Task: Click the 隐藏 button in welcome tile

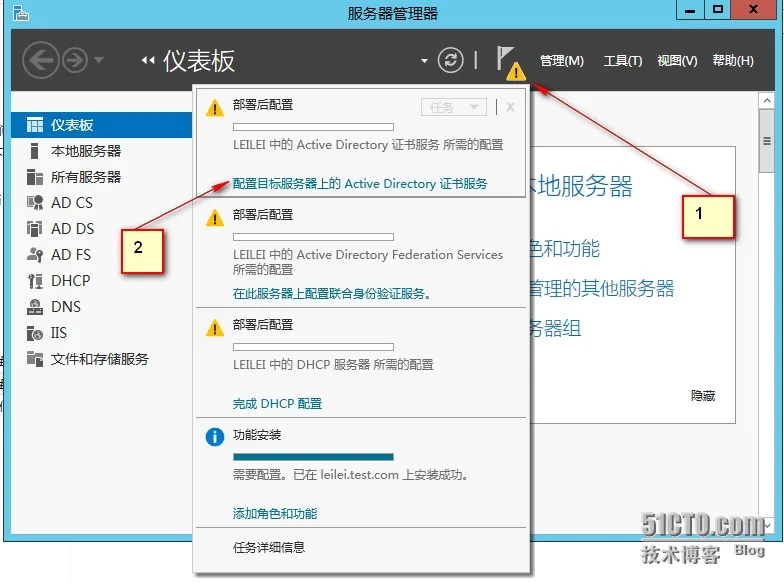Action: click(x=703, y=396)
